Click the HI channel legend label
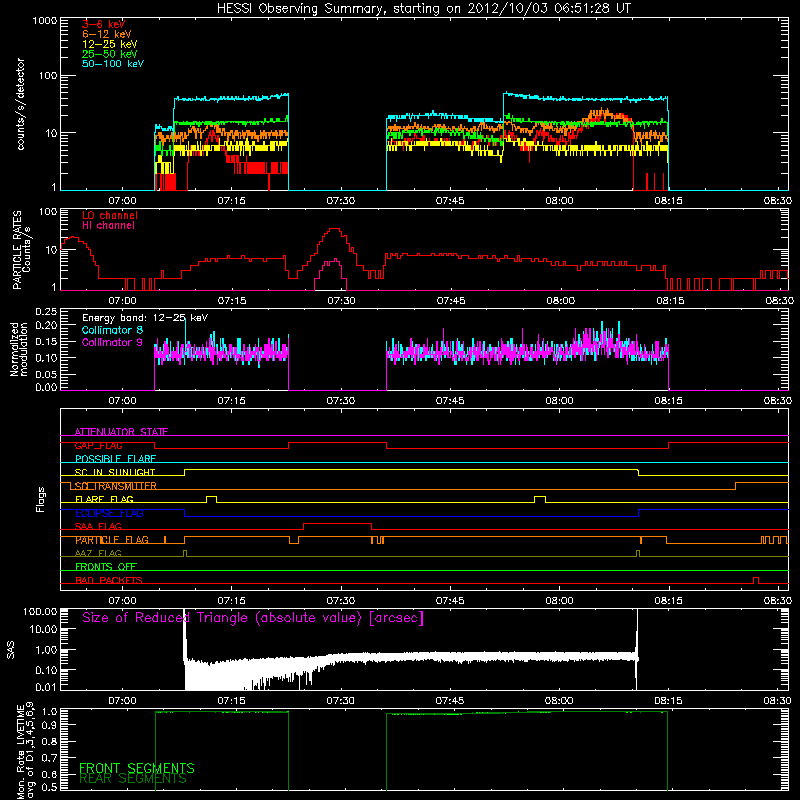The height and width of the screenshot is (800, 800). (108, 226)
